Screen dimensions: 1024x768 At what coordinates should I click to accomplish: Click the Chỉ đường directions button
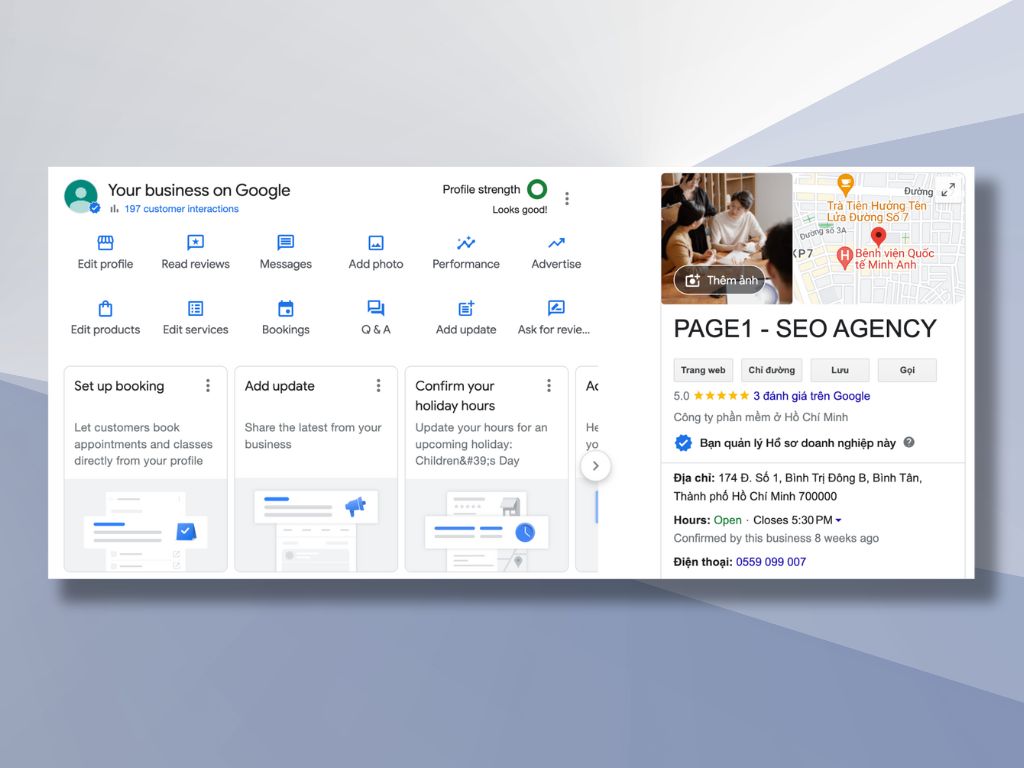click(771, 370)
